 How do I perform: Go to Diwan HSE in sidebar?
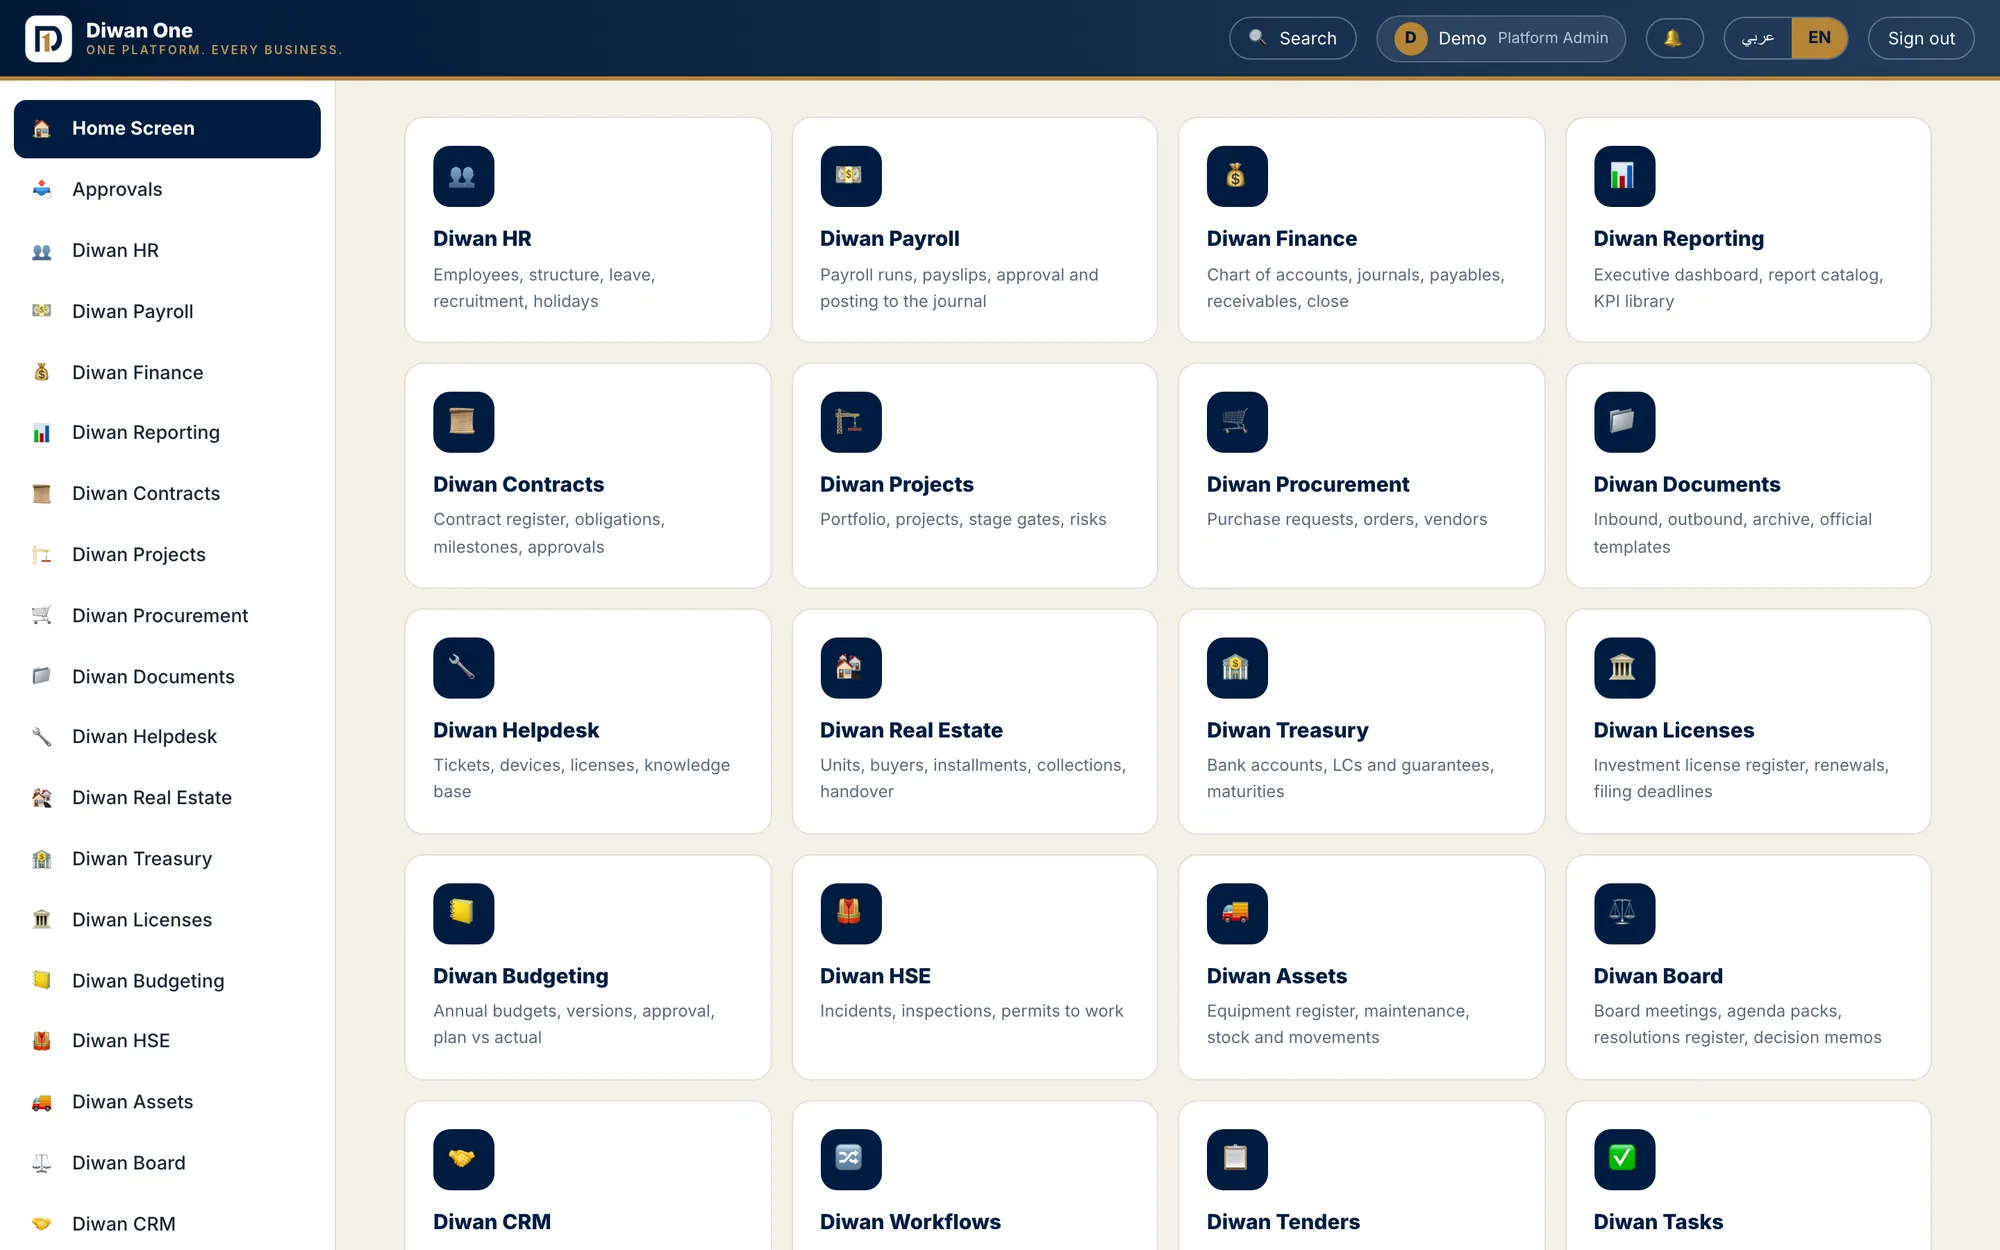coord(167,1040)
